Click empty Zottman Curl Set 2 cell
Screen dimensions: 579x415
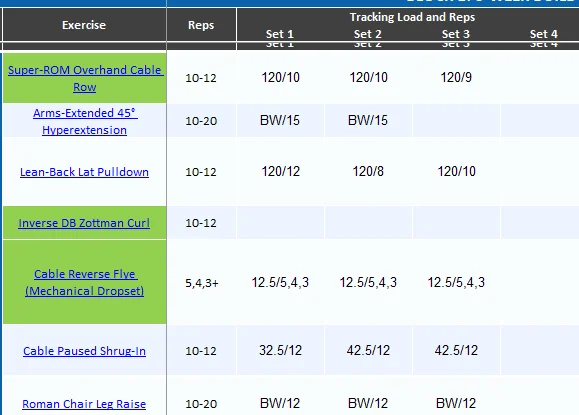369,223
